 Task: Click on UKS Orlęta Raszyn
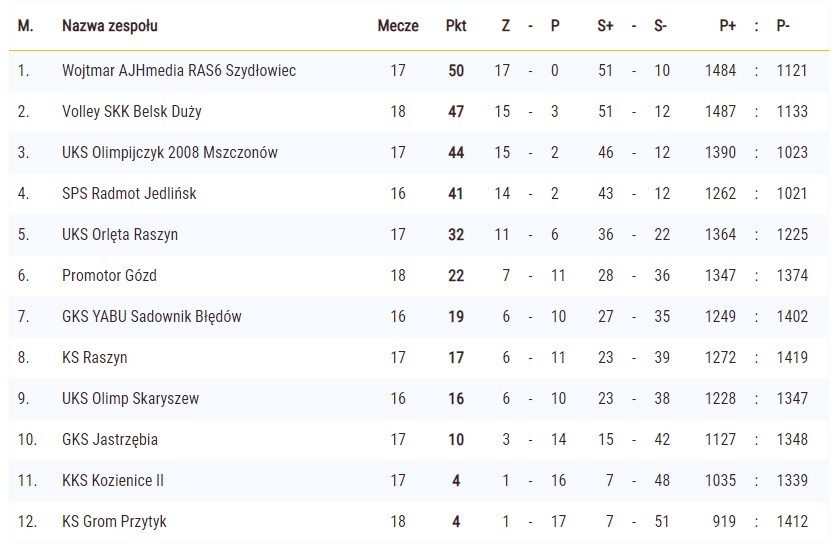[119, 235]
